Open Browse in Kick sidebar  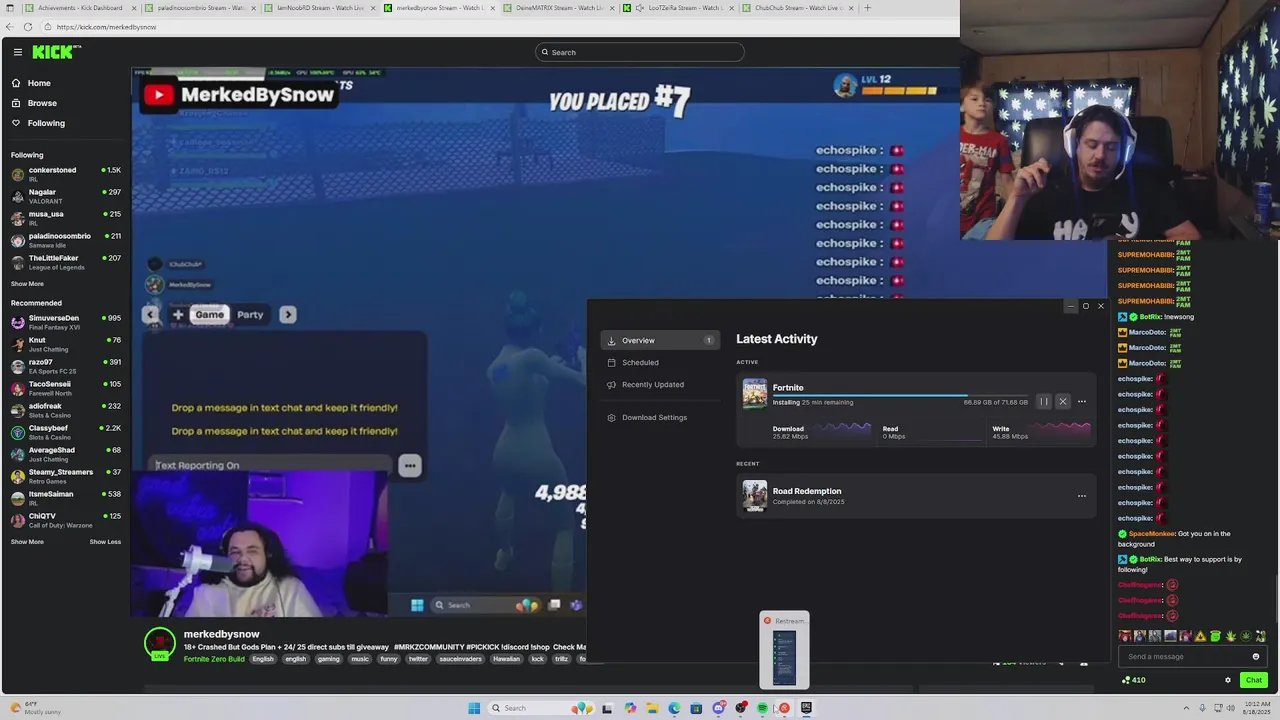click(42, 103)
